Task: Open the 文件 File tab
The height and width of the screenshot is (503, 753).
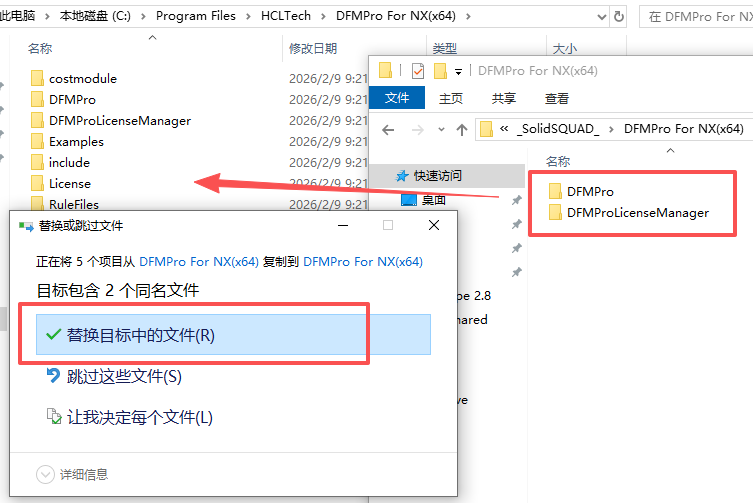Action: (x=397, y=98)
